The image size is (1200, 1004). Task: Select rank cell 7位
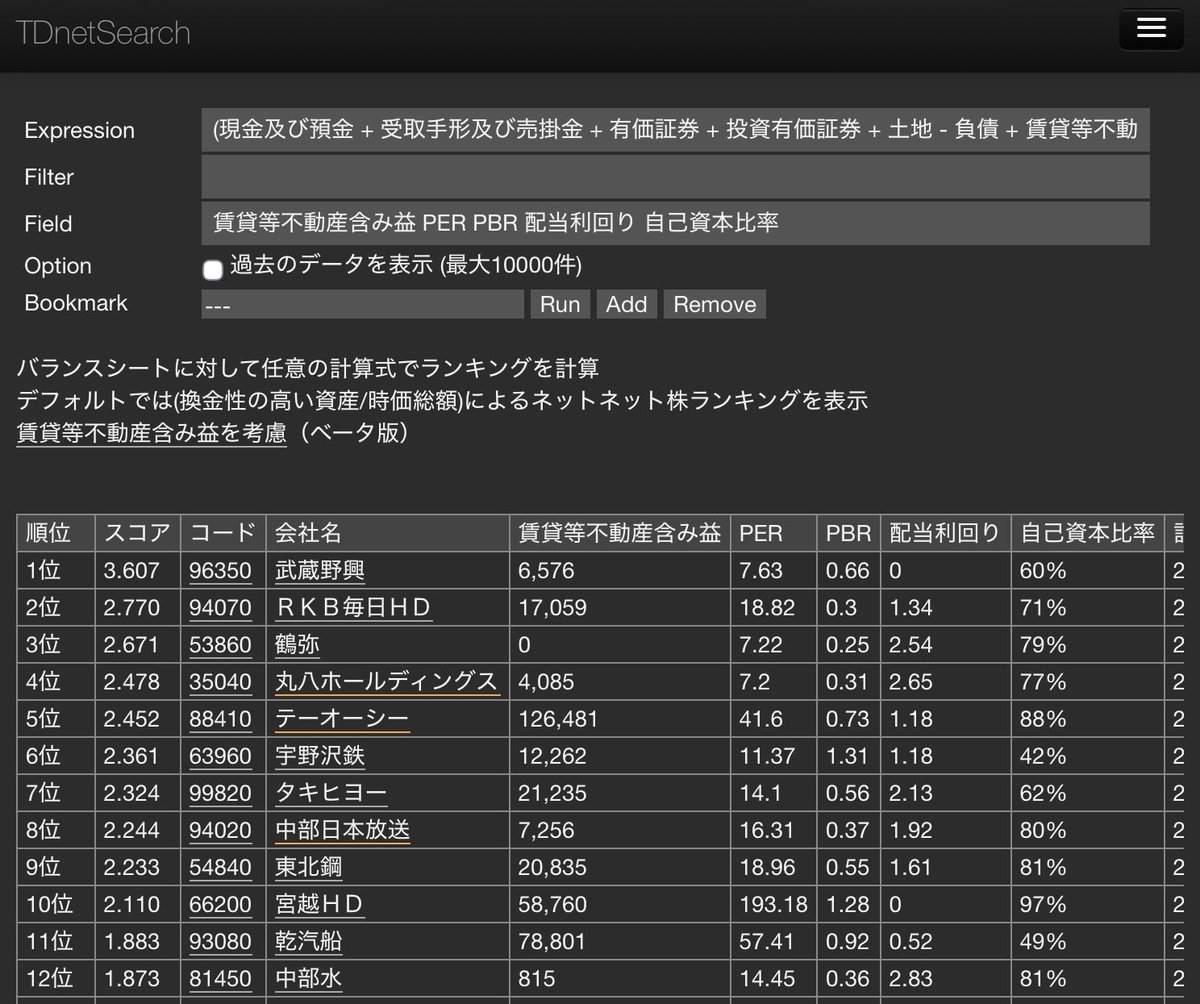(x=56, y=793)
